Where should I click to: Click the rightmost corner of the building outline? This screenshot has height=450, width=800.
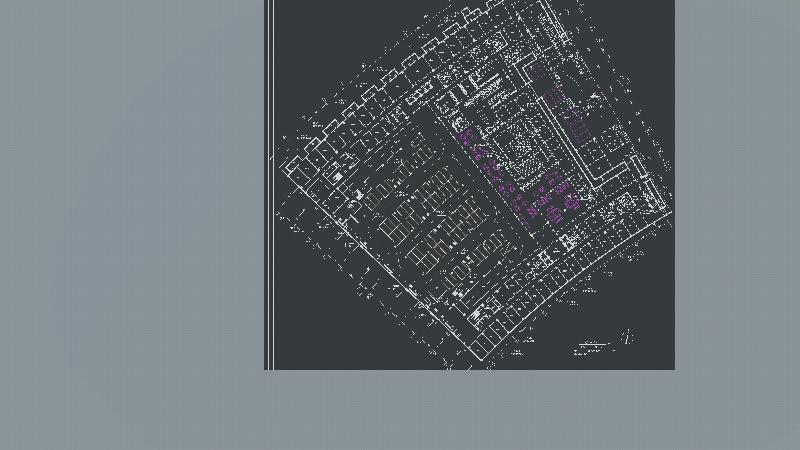point(668,208)
